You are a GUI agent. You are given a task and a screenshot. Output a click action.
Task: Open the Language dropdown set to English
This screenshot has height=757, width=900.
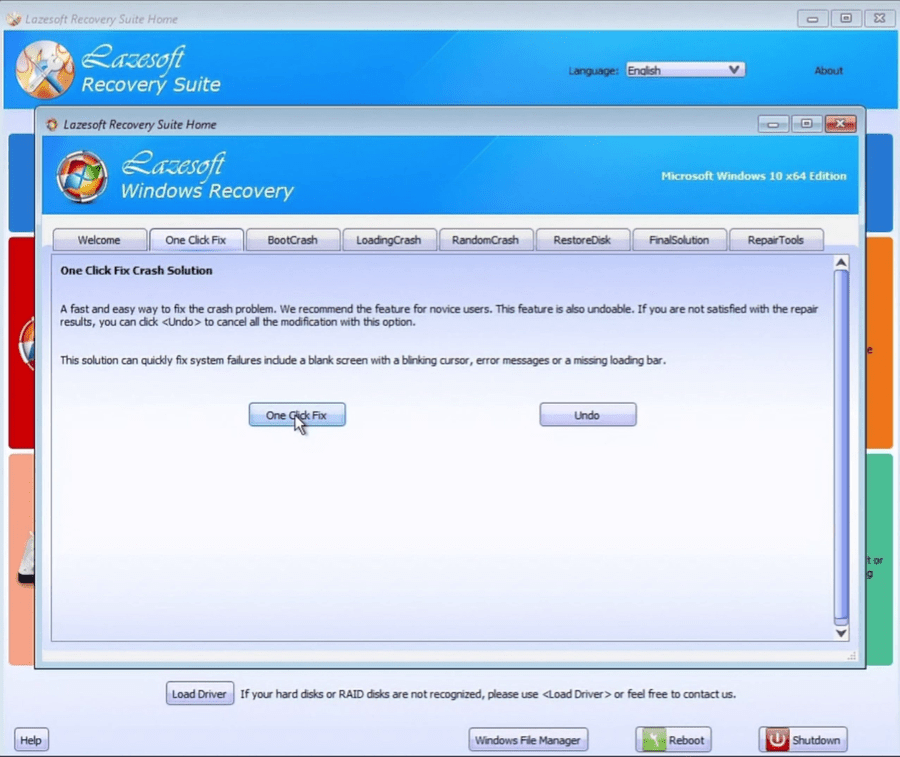coord(685,70)
